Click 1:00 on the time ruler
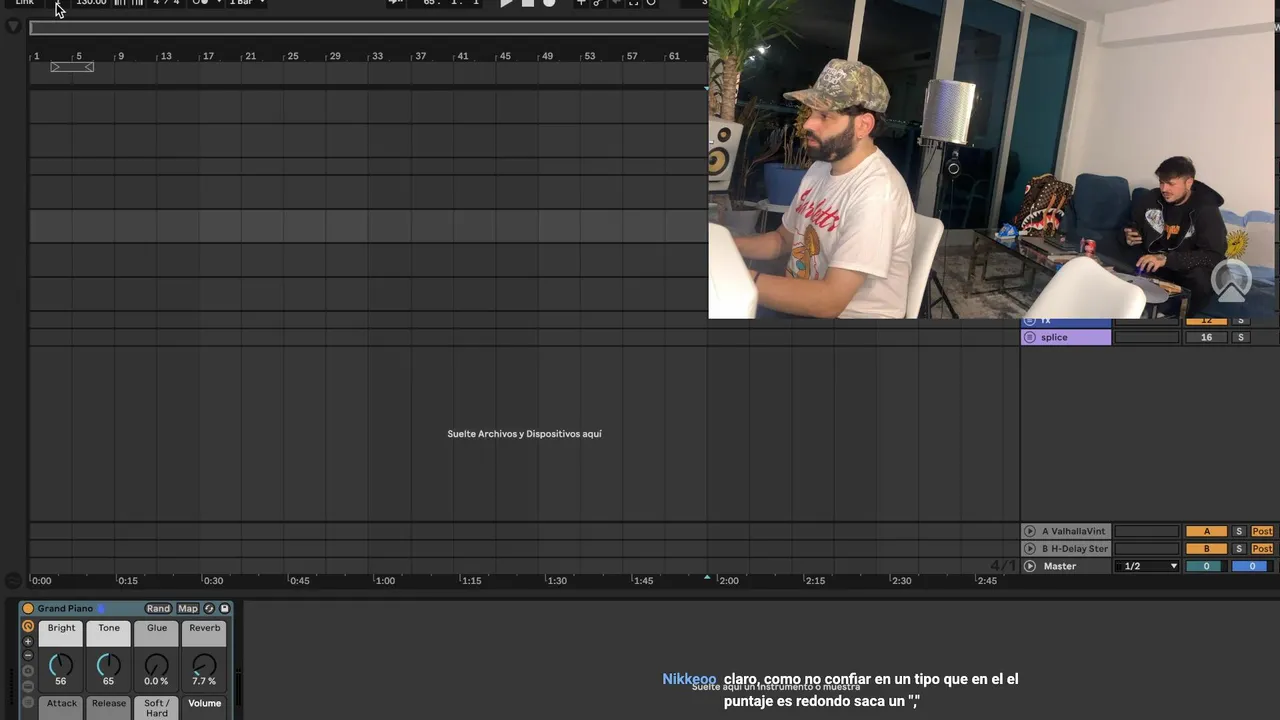 point(385,580)
